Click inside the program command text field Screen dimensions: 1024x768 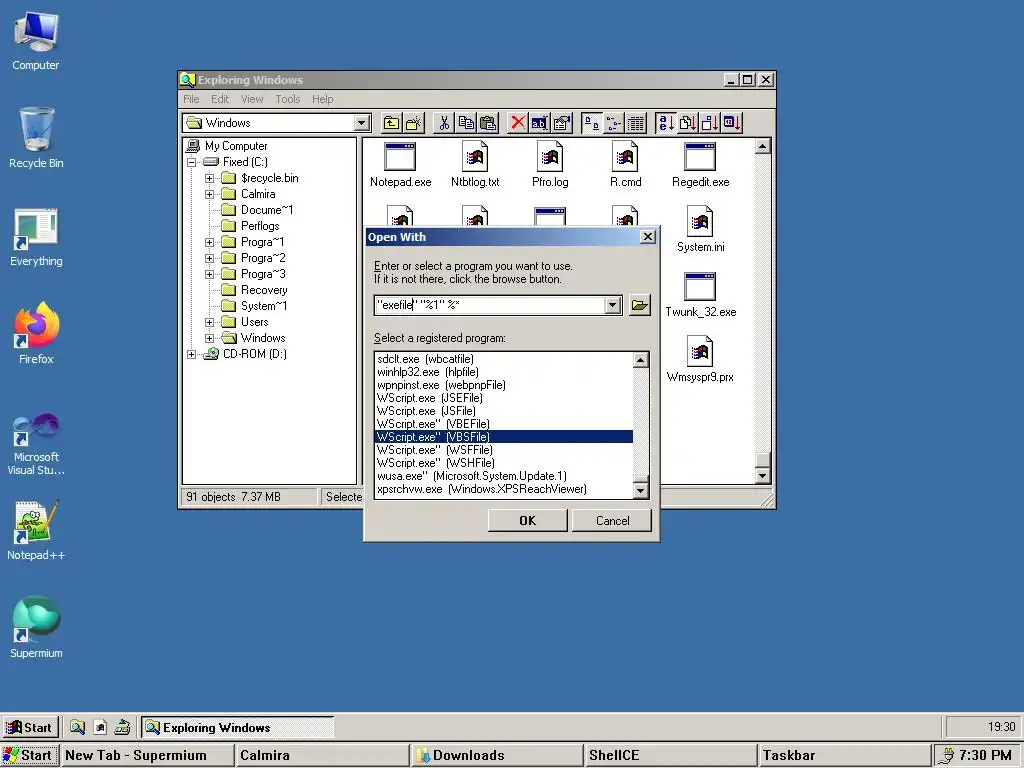tap(489, 305)
